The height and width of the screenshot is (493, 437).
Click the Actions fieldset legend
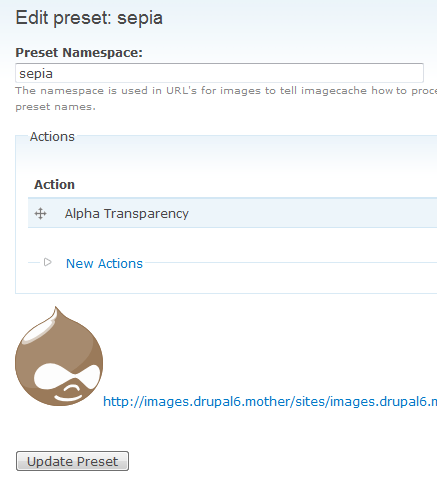click(x=52, y=137)
